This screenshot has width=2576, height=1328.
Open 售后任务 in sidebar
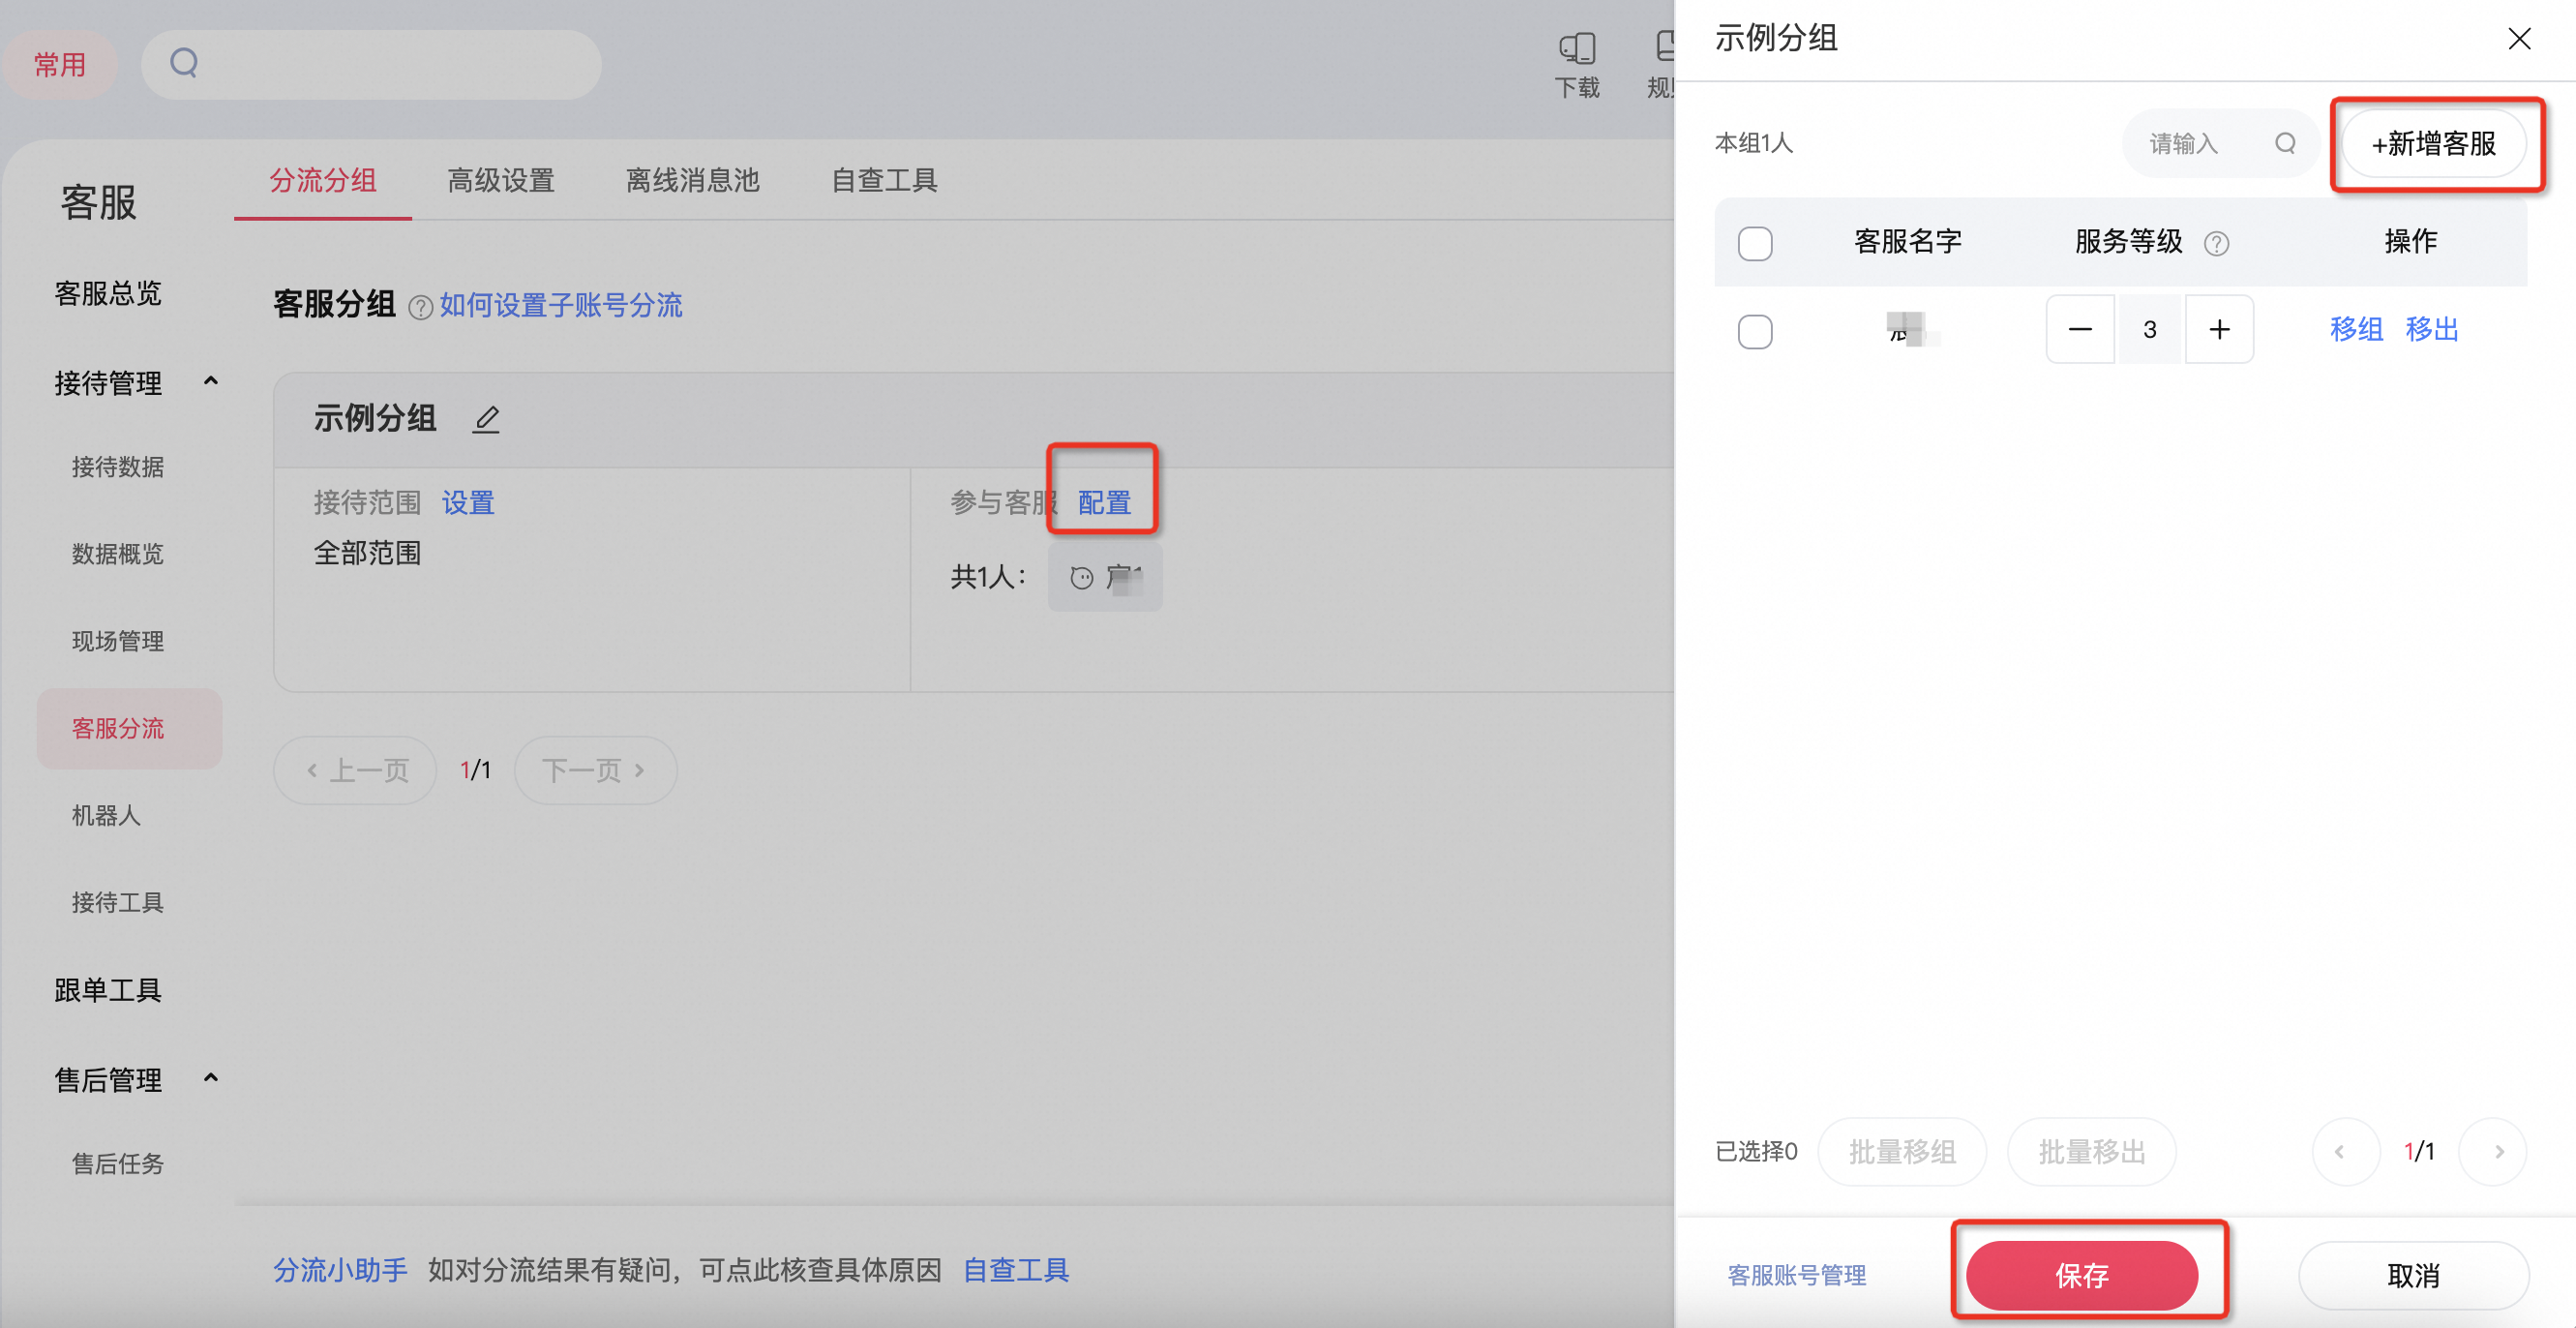[118, 1163]
